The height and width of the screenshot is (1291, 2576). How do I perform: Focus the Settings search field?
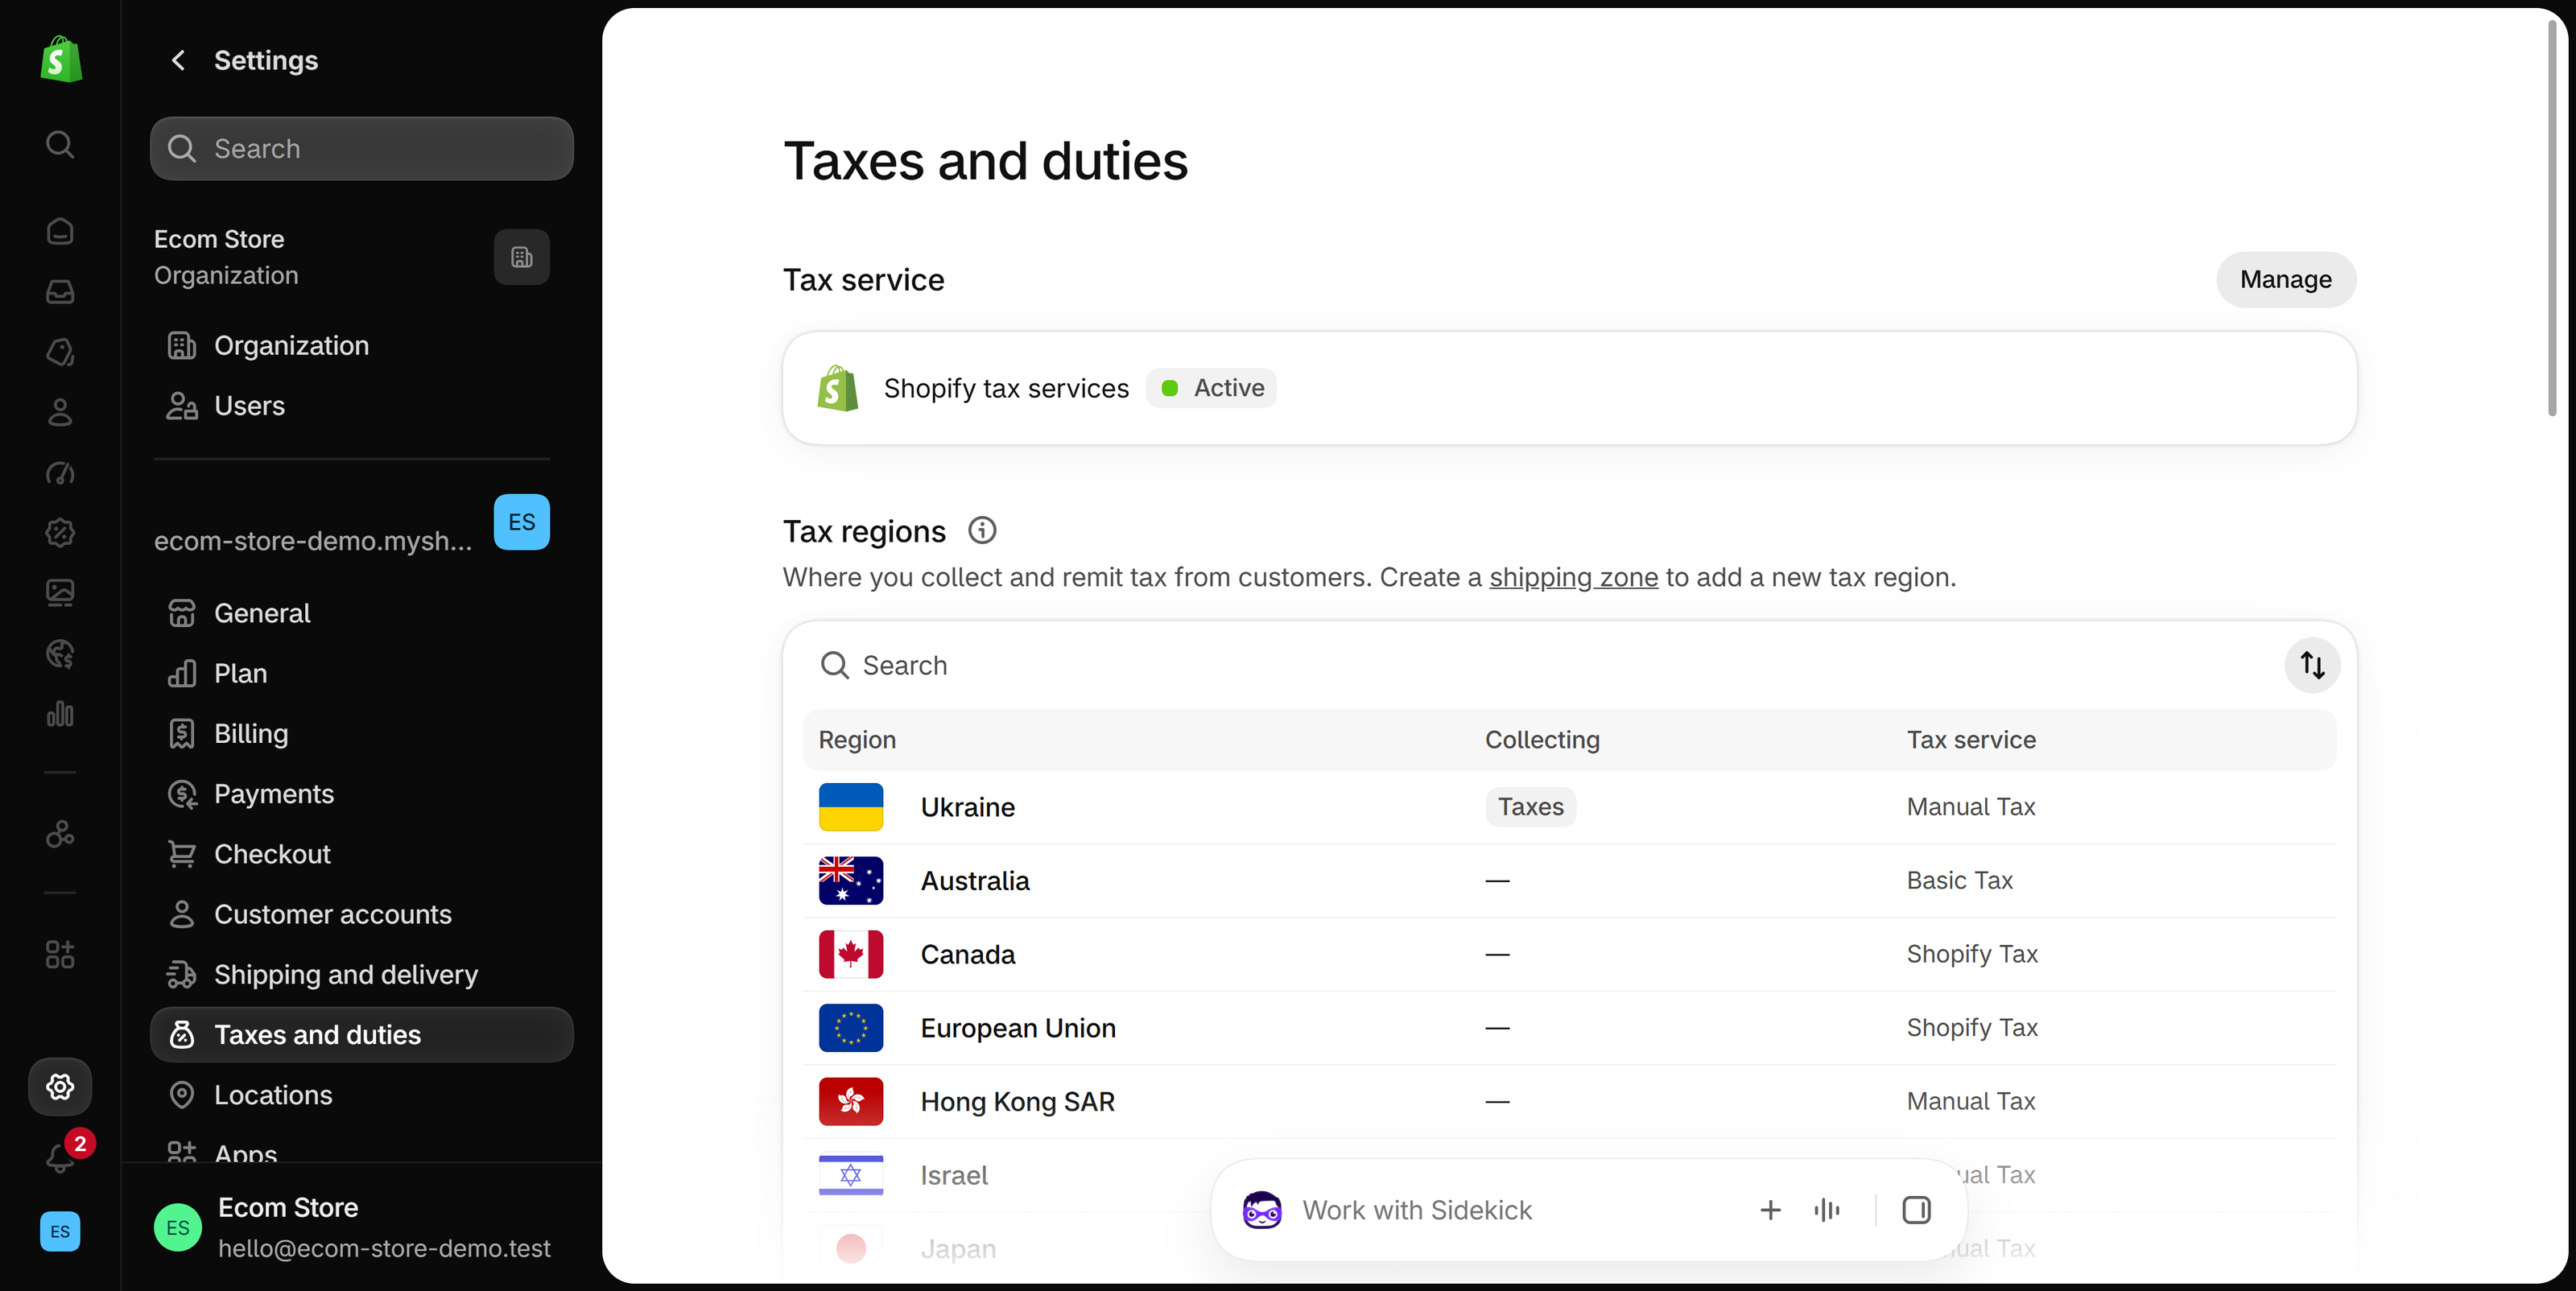pos(362,148)
